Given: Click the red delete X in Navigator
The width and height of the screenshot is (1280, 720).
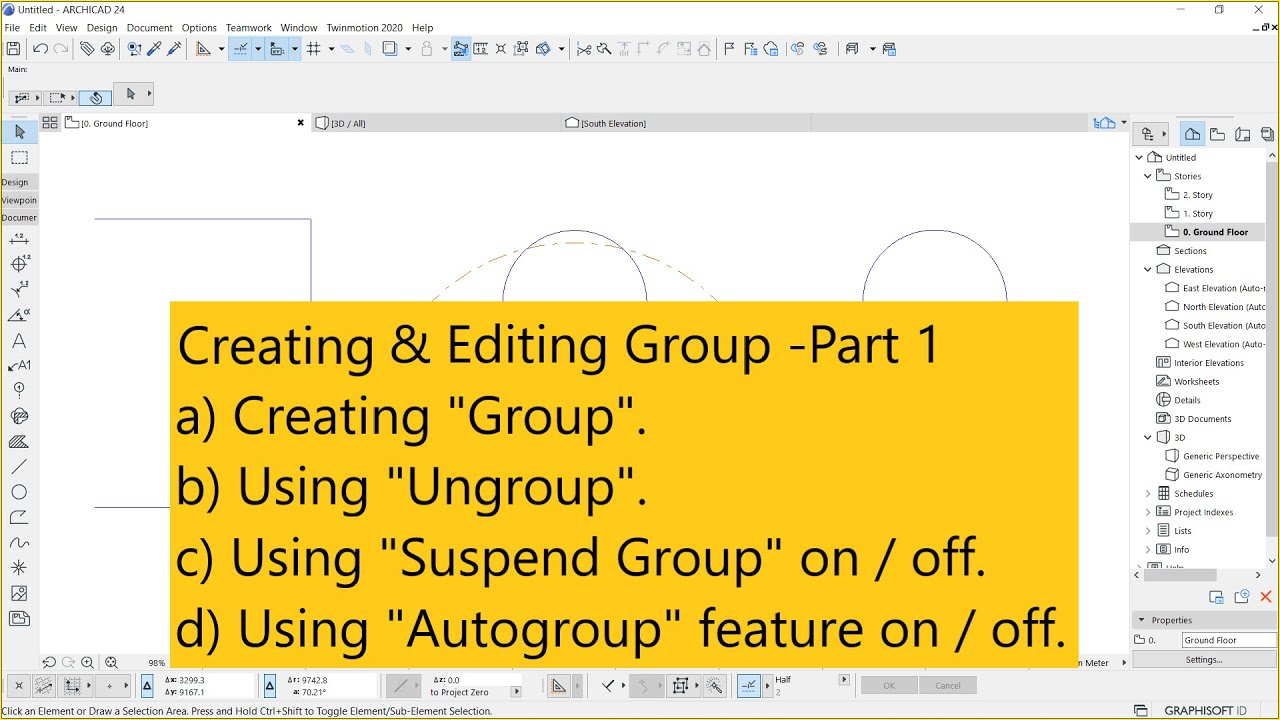Looking at the screenshot, I should tap(1266, 597).
